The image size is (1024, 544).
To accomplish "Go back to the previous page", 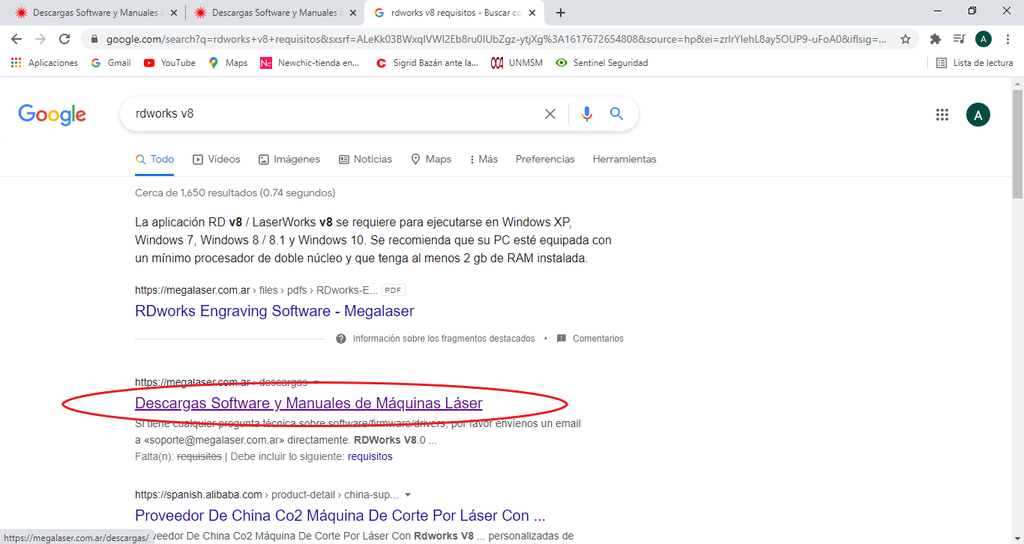I will click(16, 39).
